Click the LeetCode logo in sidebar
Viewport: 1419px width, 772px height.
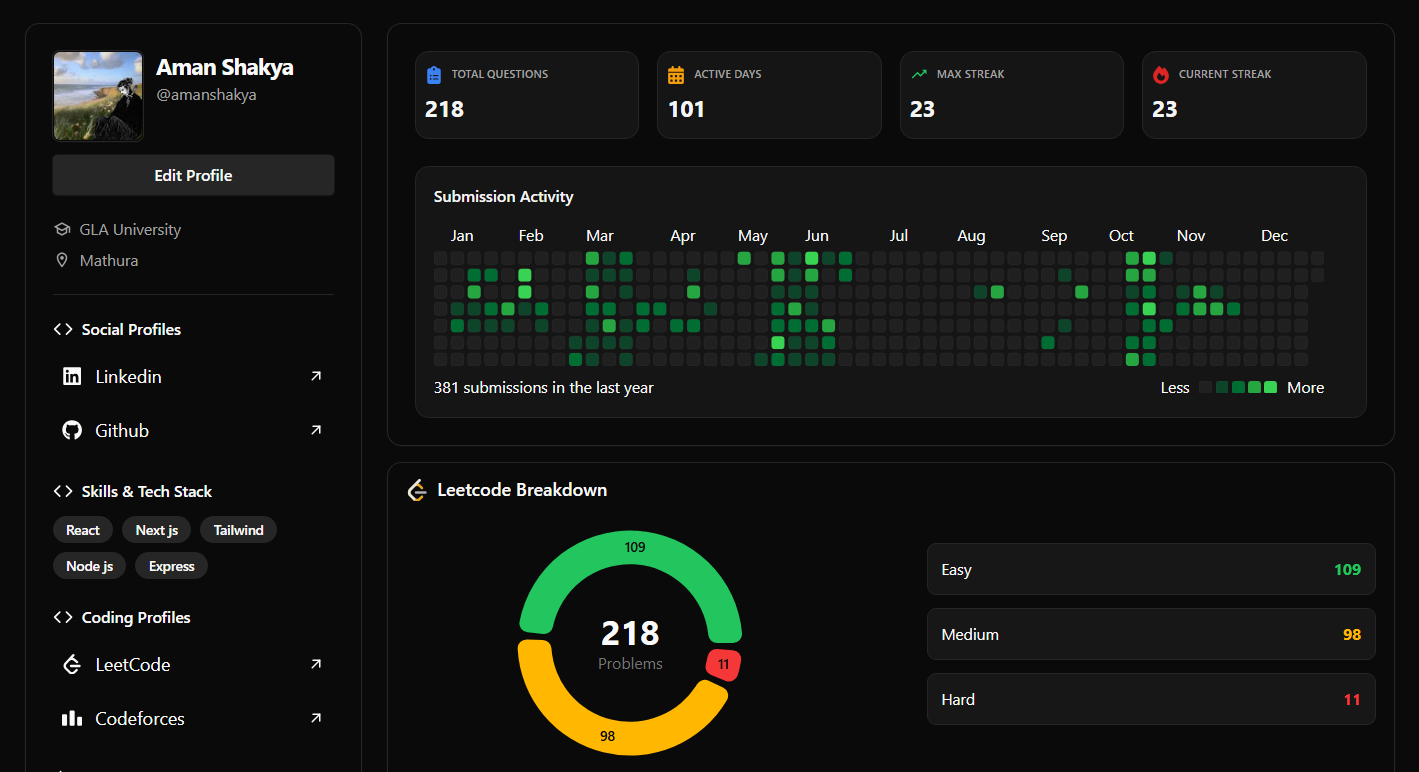[x=72, y=665]
